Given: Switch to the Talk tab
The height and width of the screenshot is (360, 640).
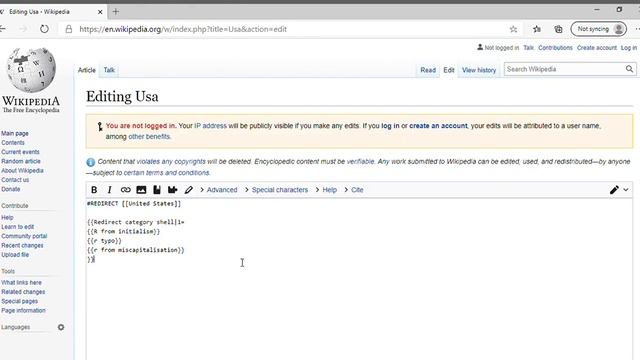Looking at the screenshot, I should [109, 70].
